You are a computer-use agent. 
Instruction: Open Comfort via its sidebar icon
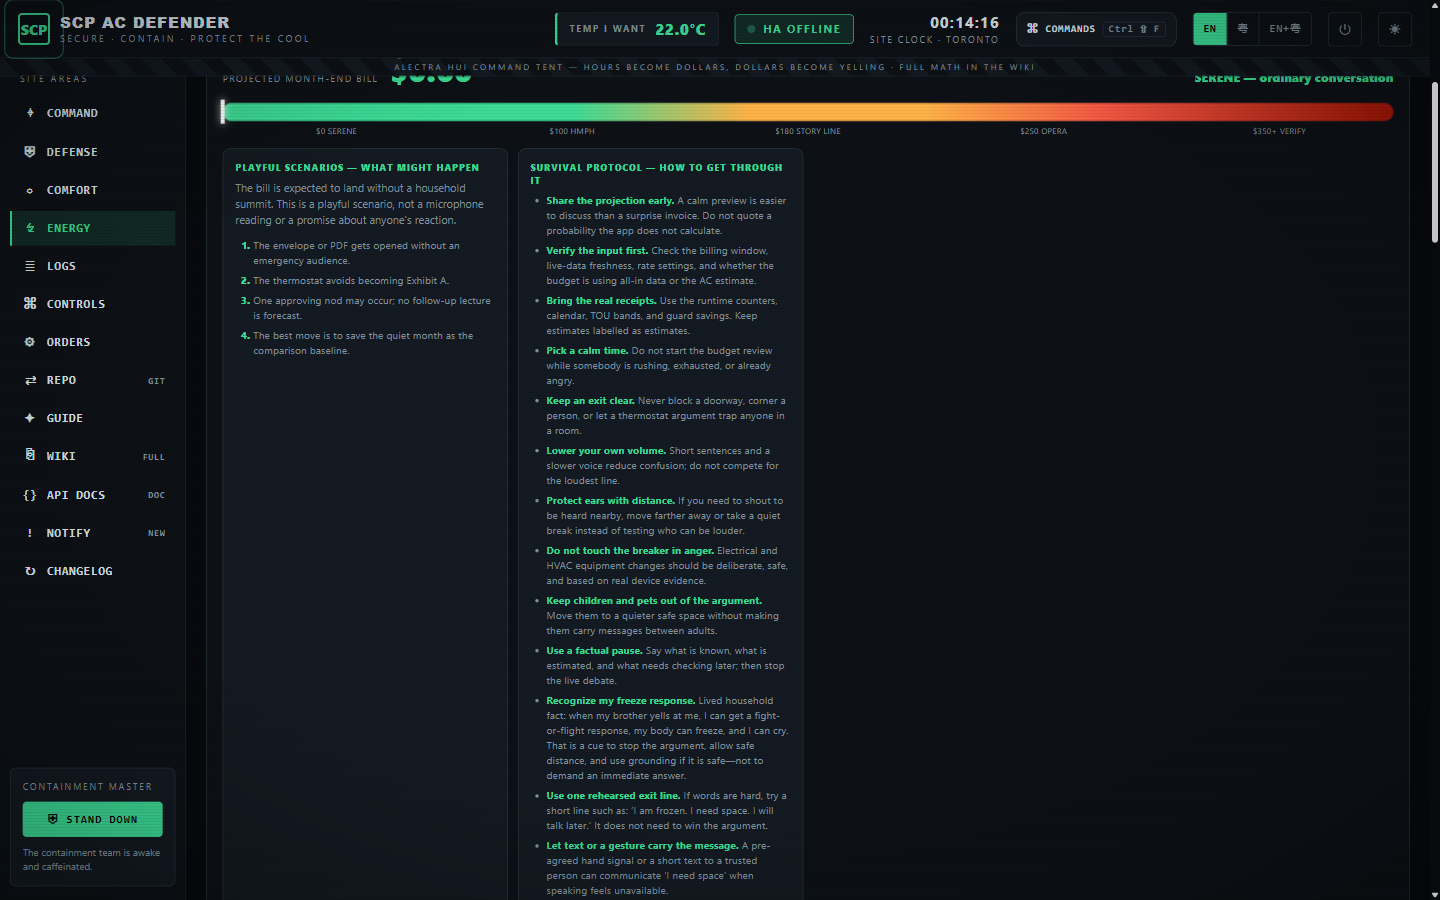(30, 190)
